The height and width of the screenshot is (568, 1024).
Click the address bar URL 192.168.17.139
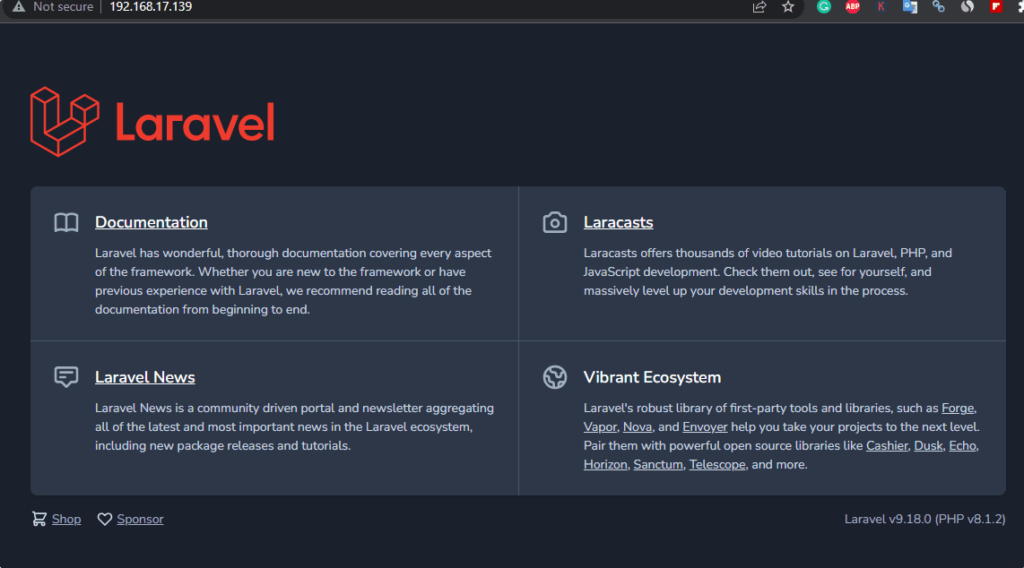click(151, 7)
